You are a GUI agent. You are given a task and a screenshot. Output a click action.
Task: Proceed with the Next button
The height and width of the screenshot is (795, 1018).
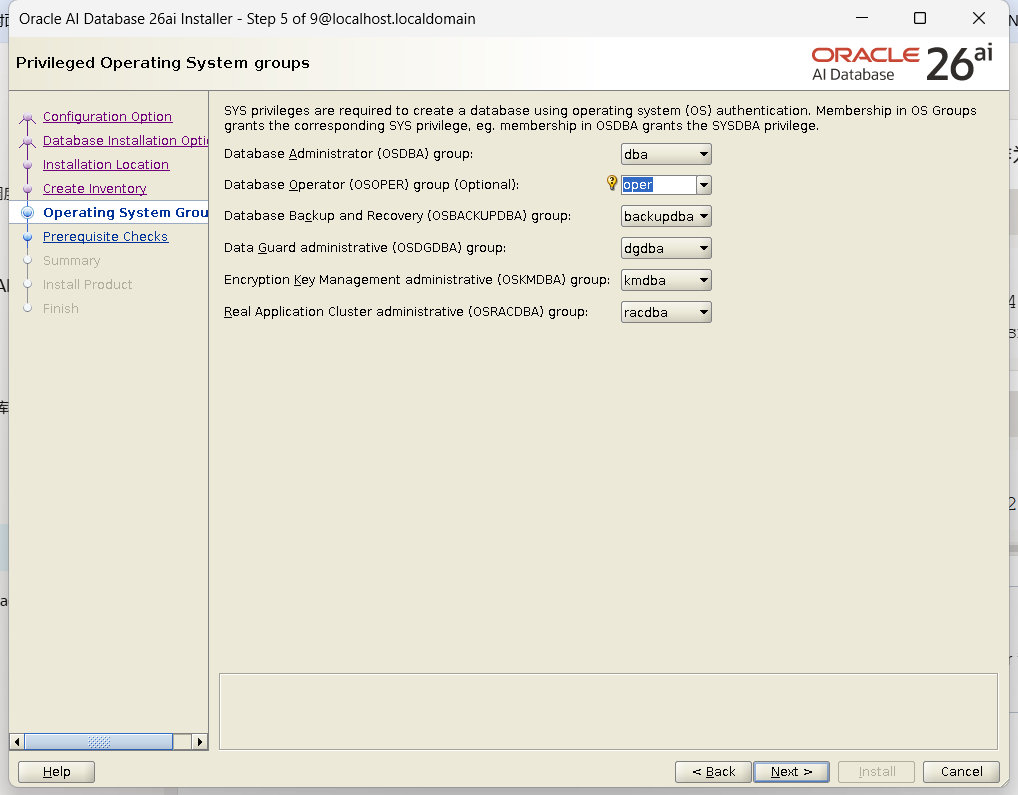click(x=791, y=772)
